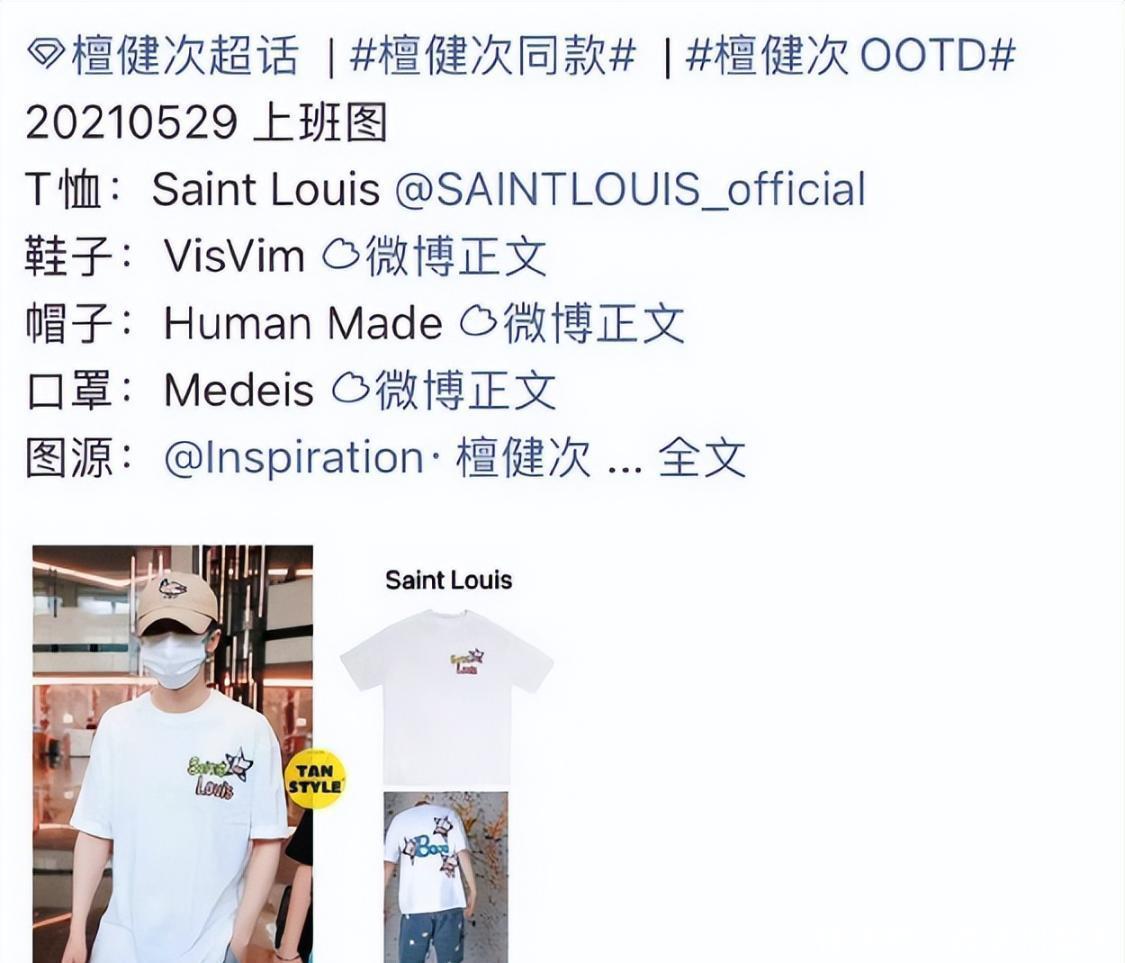Open the T-shirt back view photo

coord(446,877)
